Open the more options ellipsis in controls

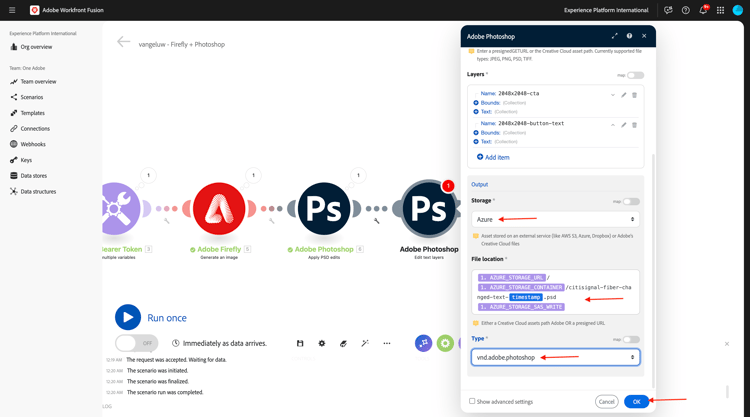pyautogui.click(x=386, y=343)
